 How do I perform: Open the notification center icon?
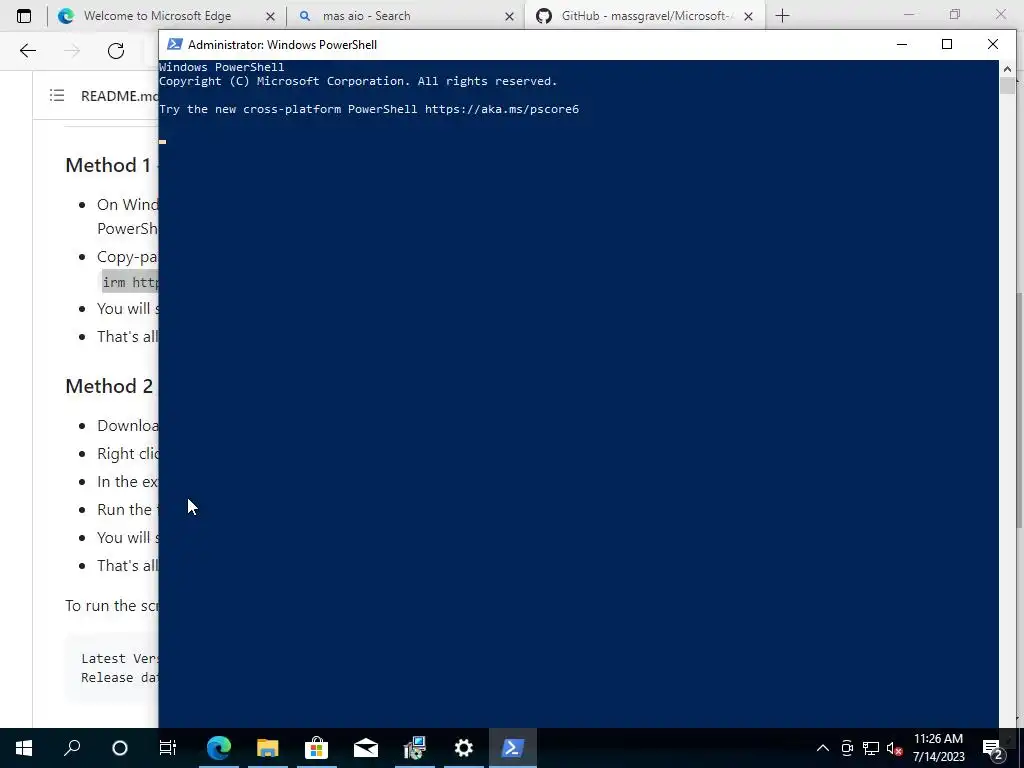pyautogui.click(x=993, y=748)
